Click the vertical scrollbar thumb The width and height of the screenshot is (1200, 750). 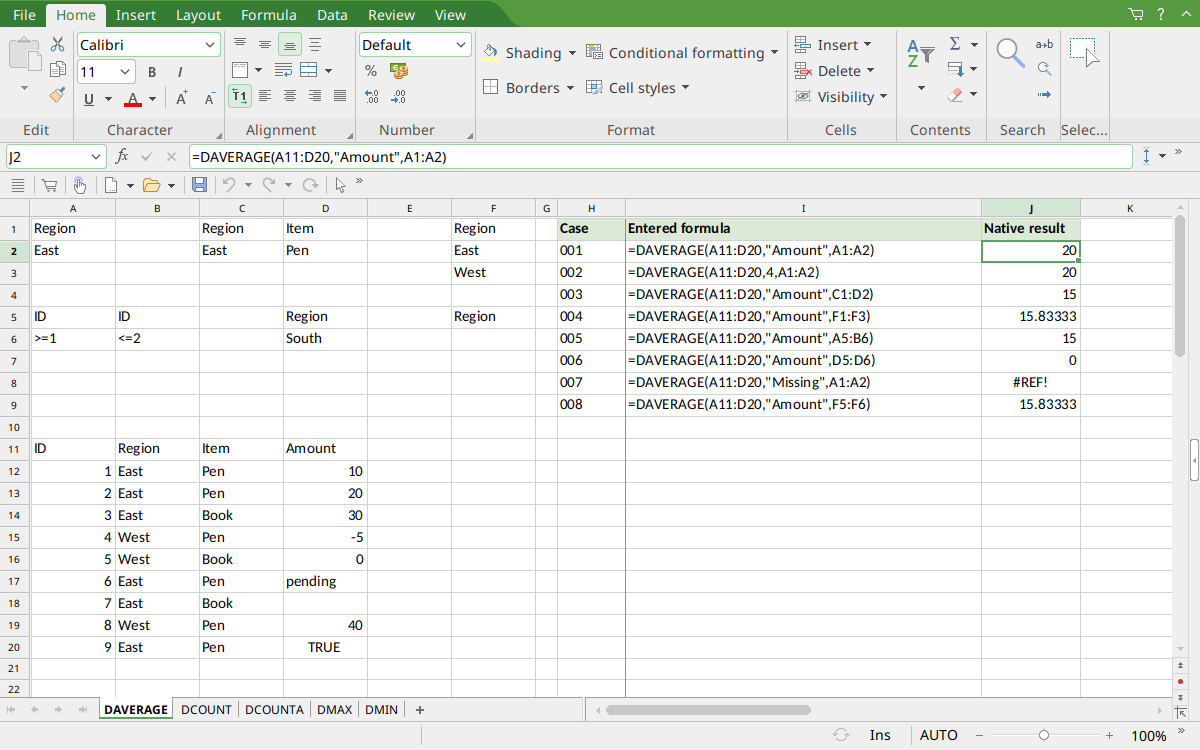pos(1180,287)
